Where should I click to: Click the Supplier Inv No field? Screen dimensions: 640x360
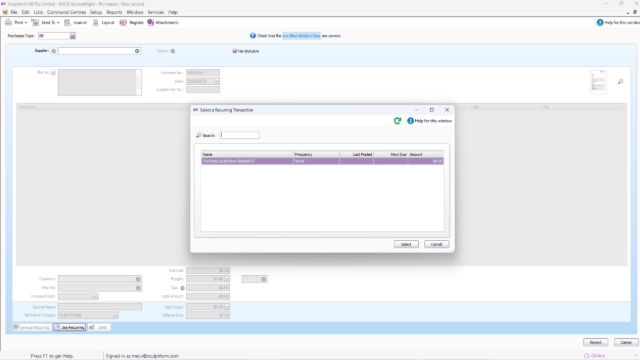[203, 90]
